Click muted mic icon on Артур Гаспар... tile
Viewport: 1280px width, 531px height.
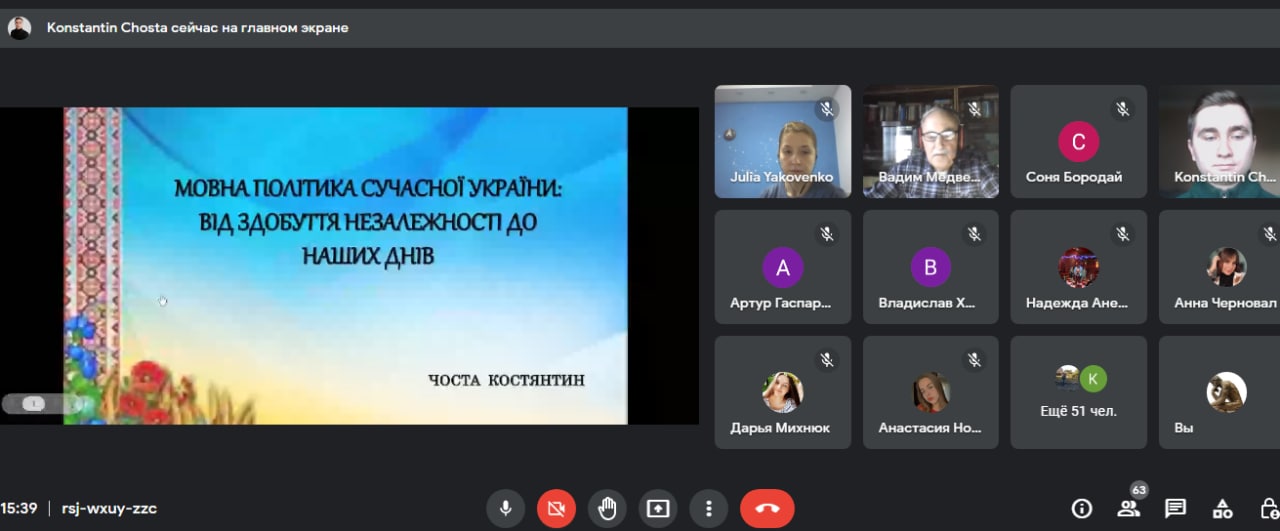826,234
